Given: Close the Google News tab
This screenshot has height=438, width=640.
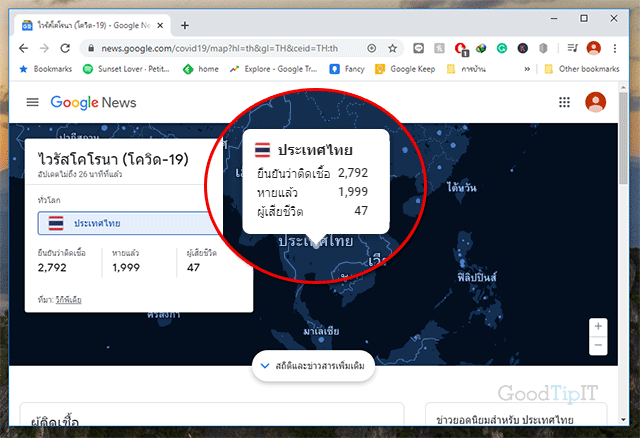Looking at the screenshot, I should coord(160,25).
